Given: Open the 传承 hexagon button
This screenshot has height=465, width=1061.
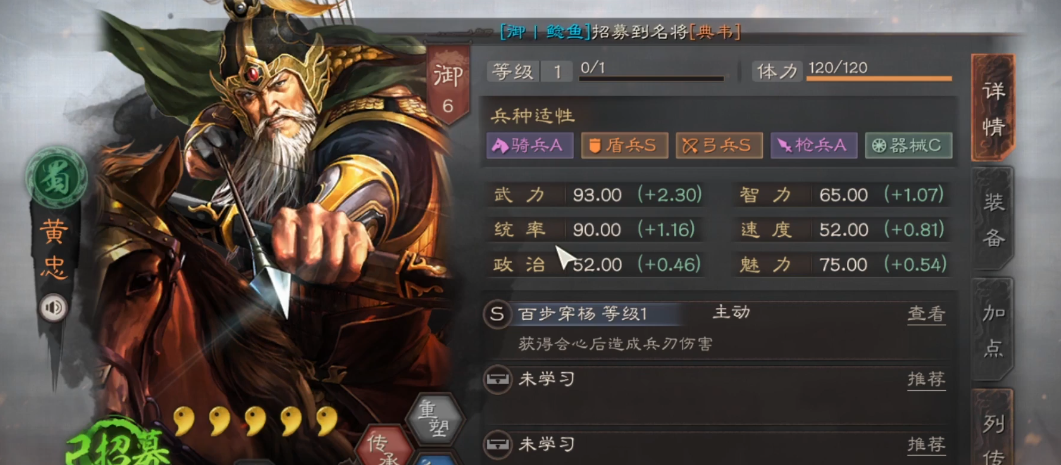Looking at the screenshot, I should [x=384, y=447].
